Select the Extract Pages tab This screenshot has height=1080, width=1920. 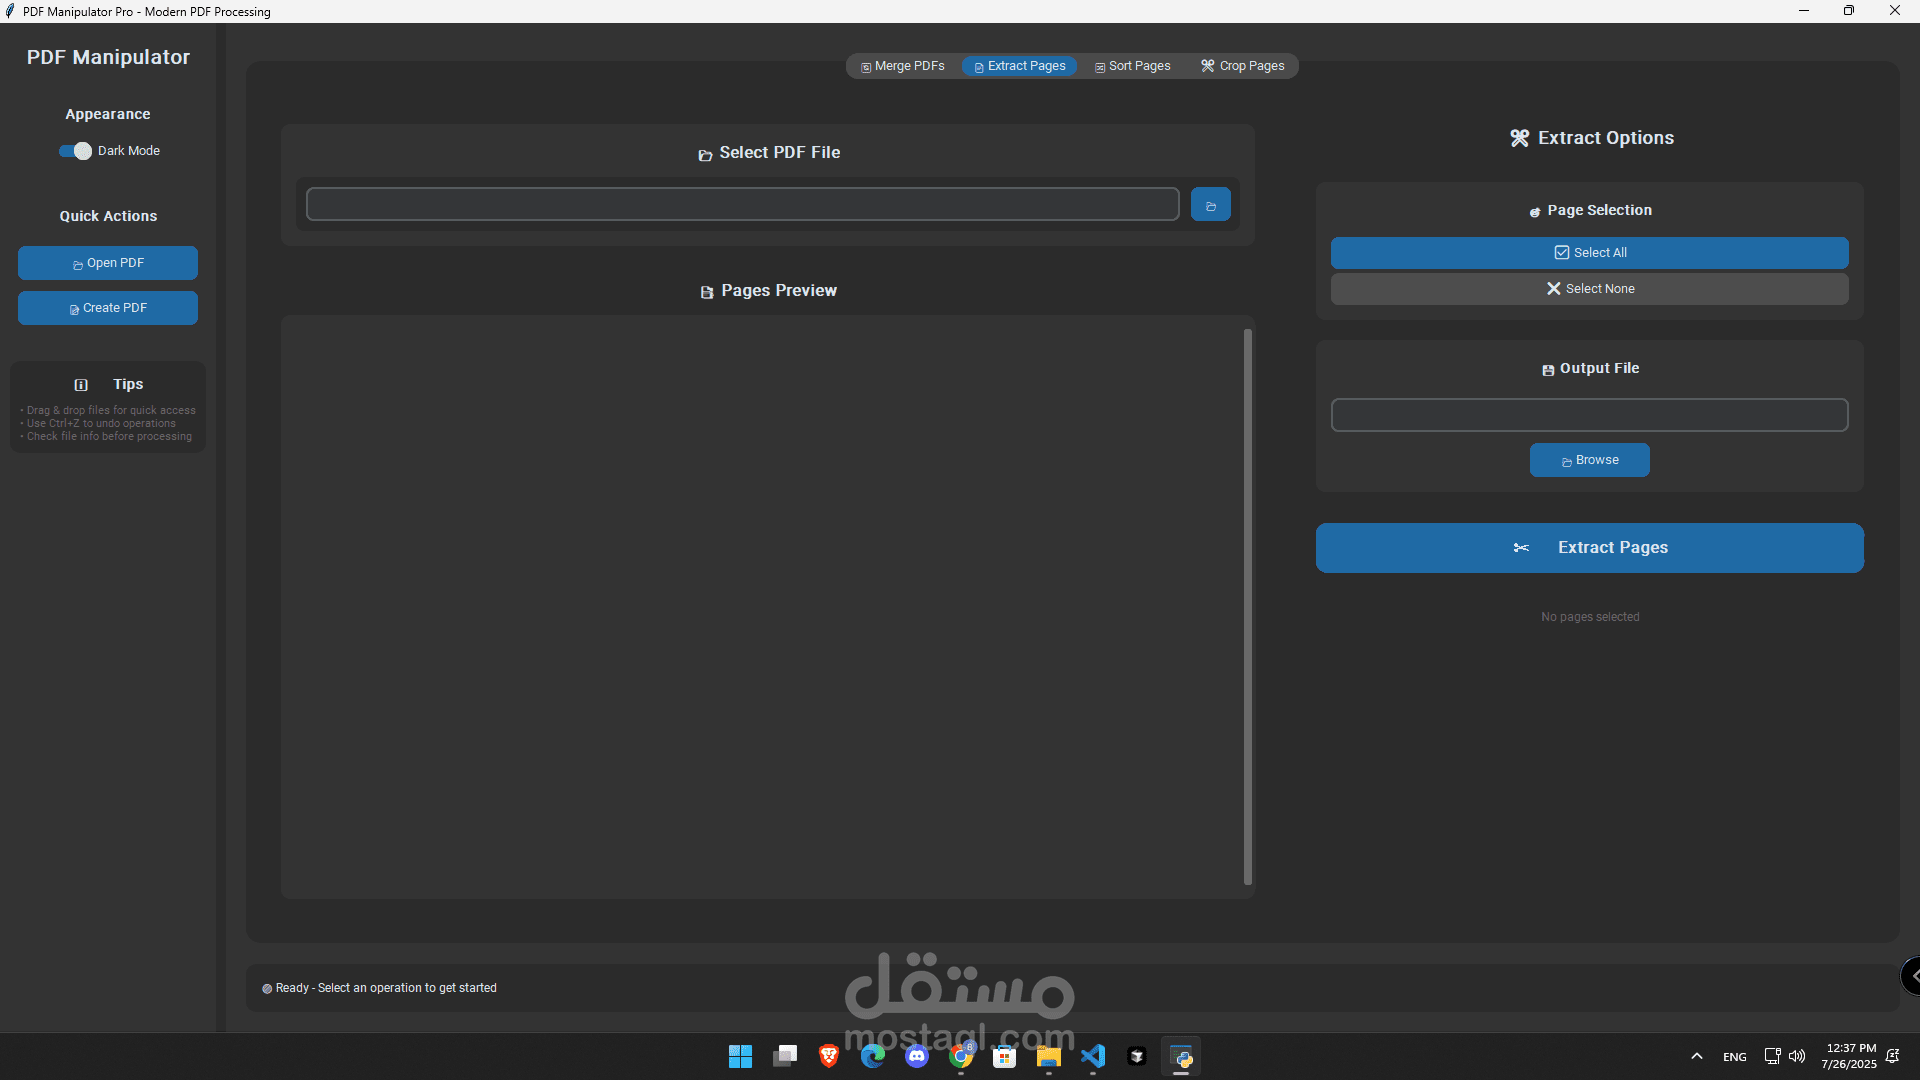1019,66
